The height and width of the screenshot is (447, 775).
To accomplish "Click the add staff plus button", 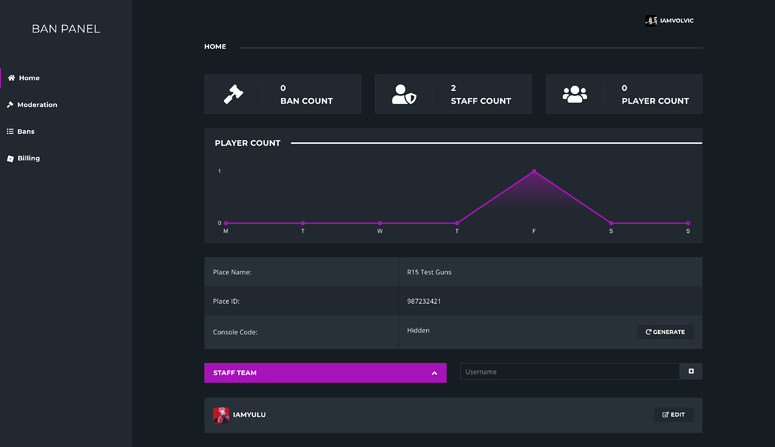I will pyautogui.click(x=691, y=371).
